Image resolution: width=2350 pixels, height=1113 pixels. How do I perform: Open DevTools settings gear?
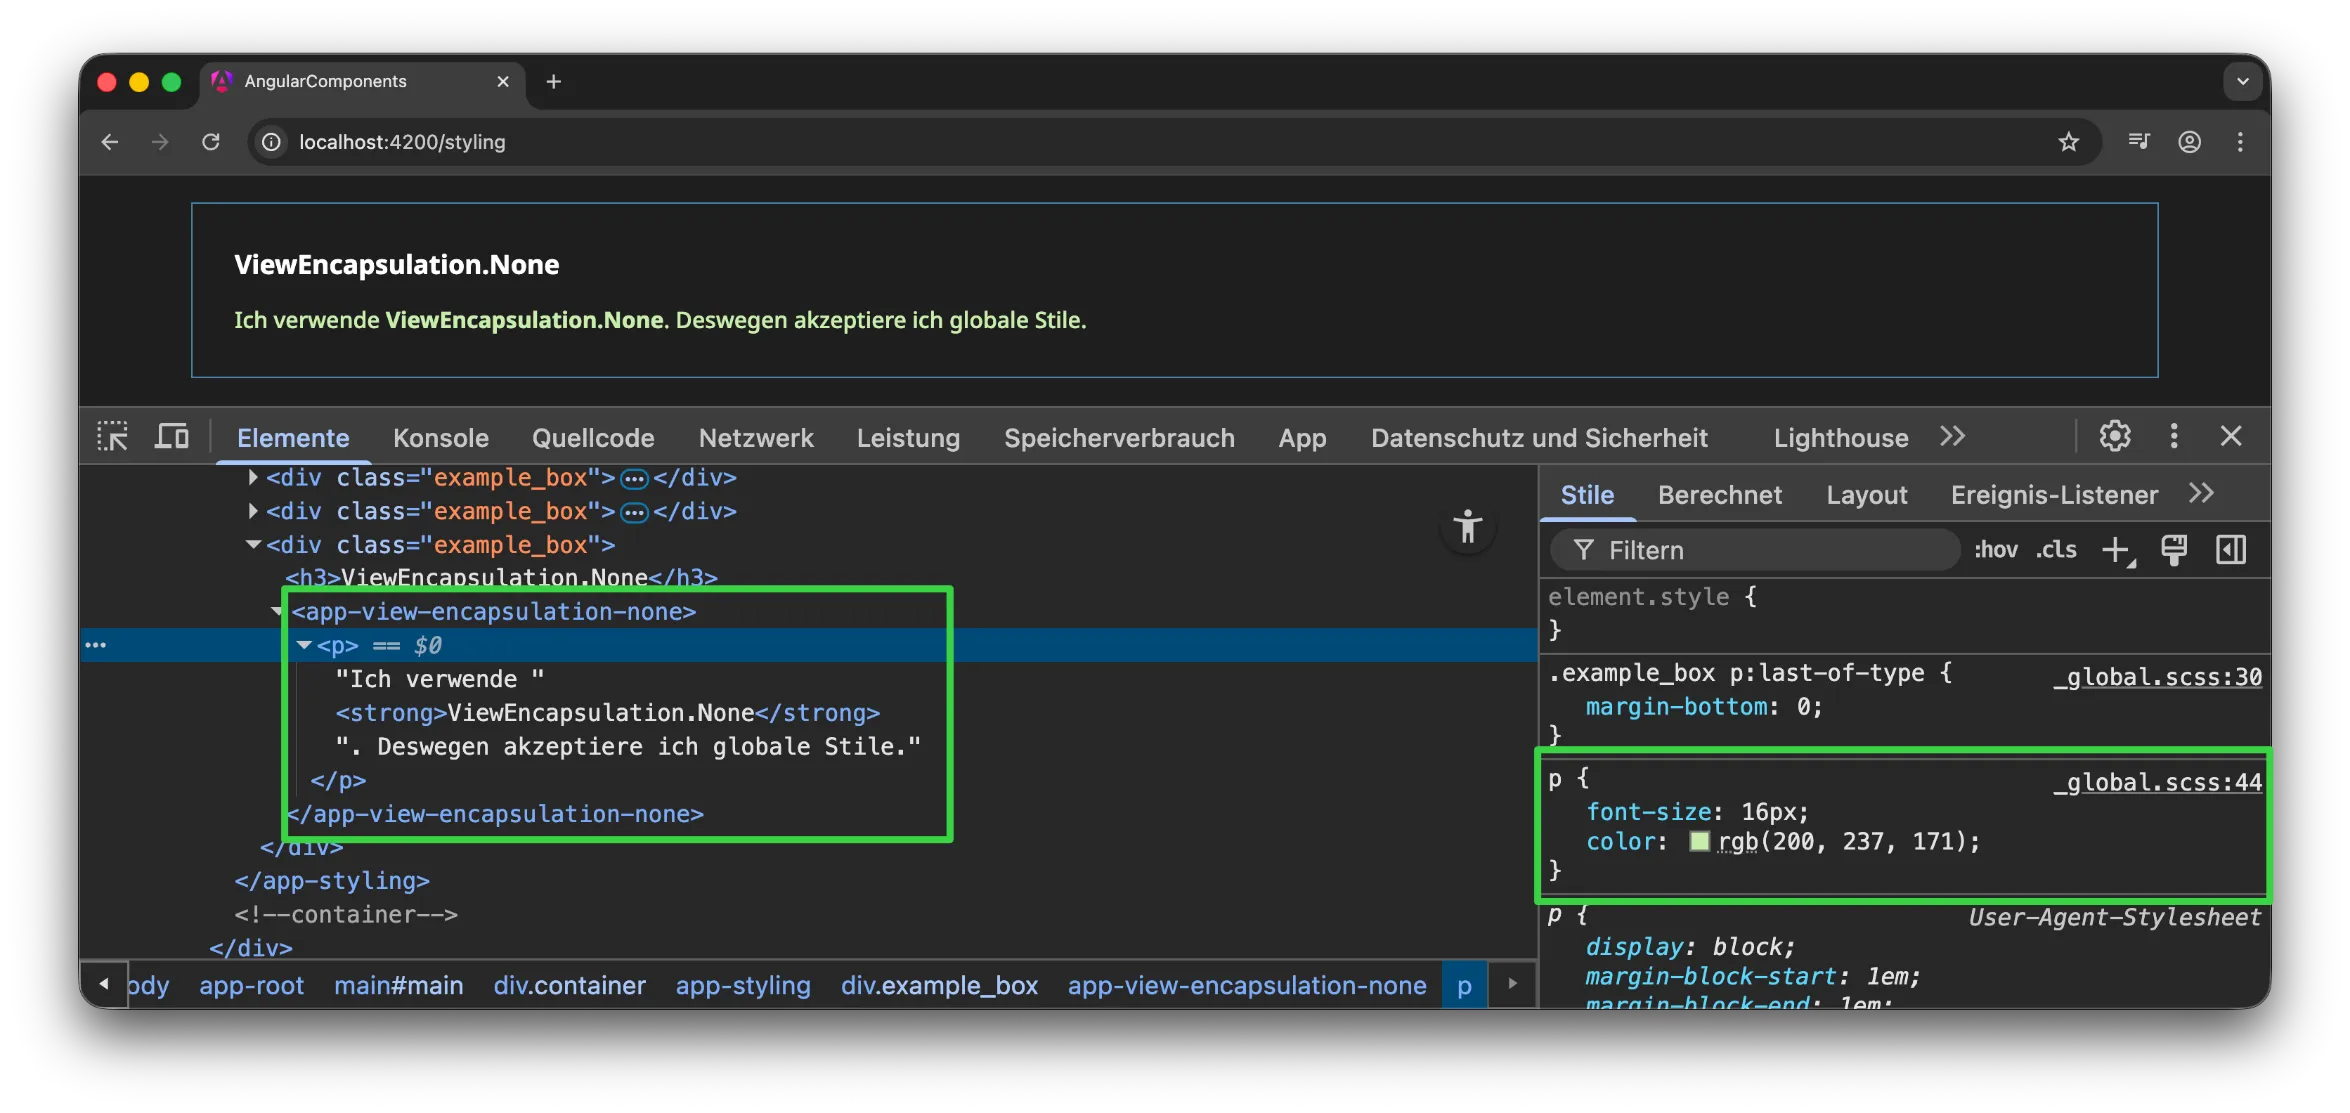pos(2114,436)
